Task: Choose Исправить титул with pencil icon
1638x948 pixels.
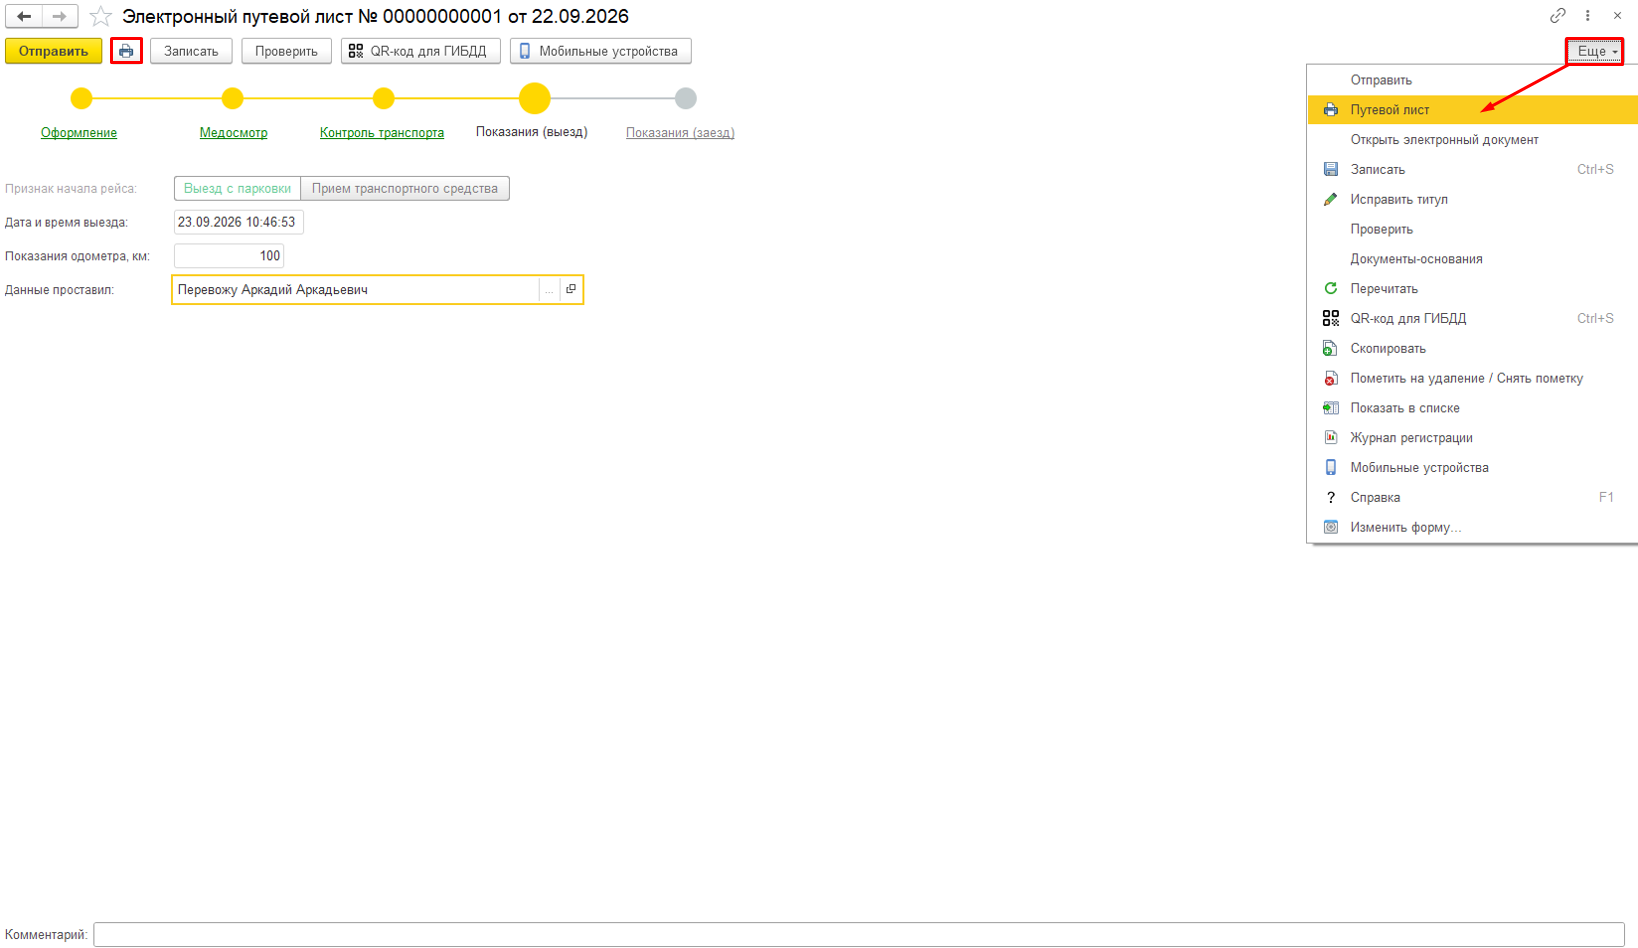Action: coord(1472,199)
